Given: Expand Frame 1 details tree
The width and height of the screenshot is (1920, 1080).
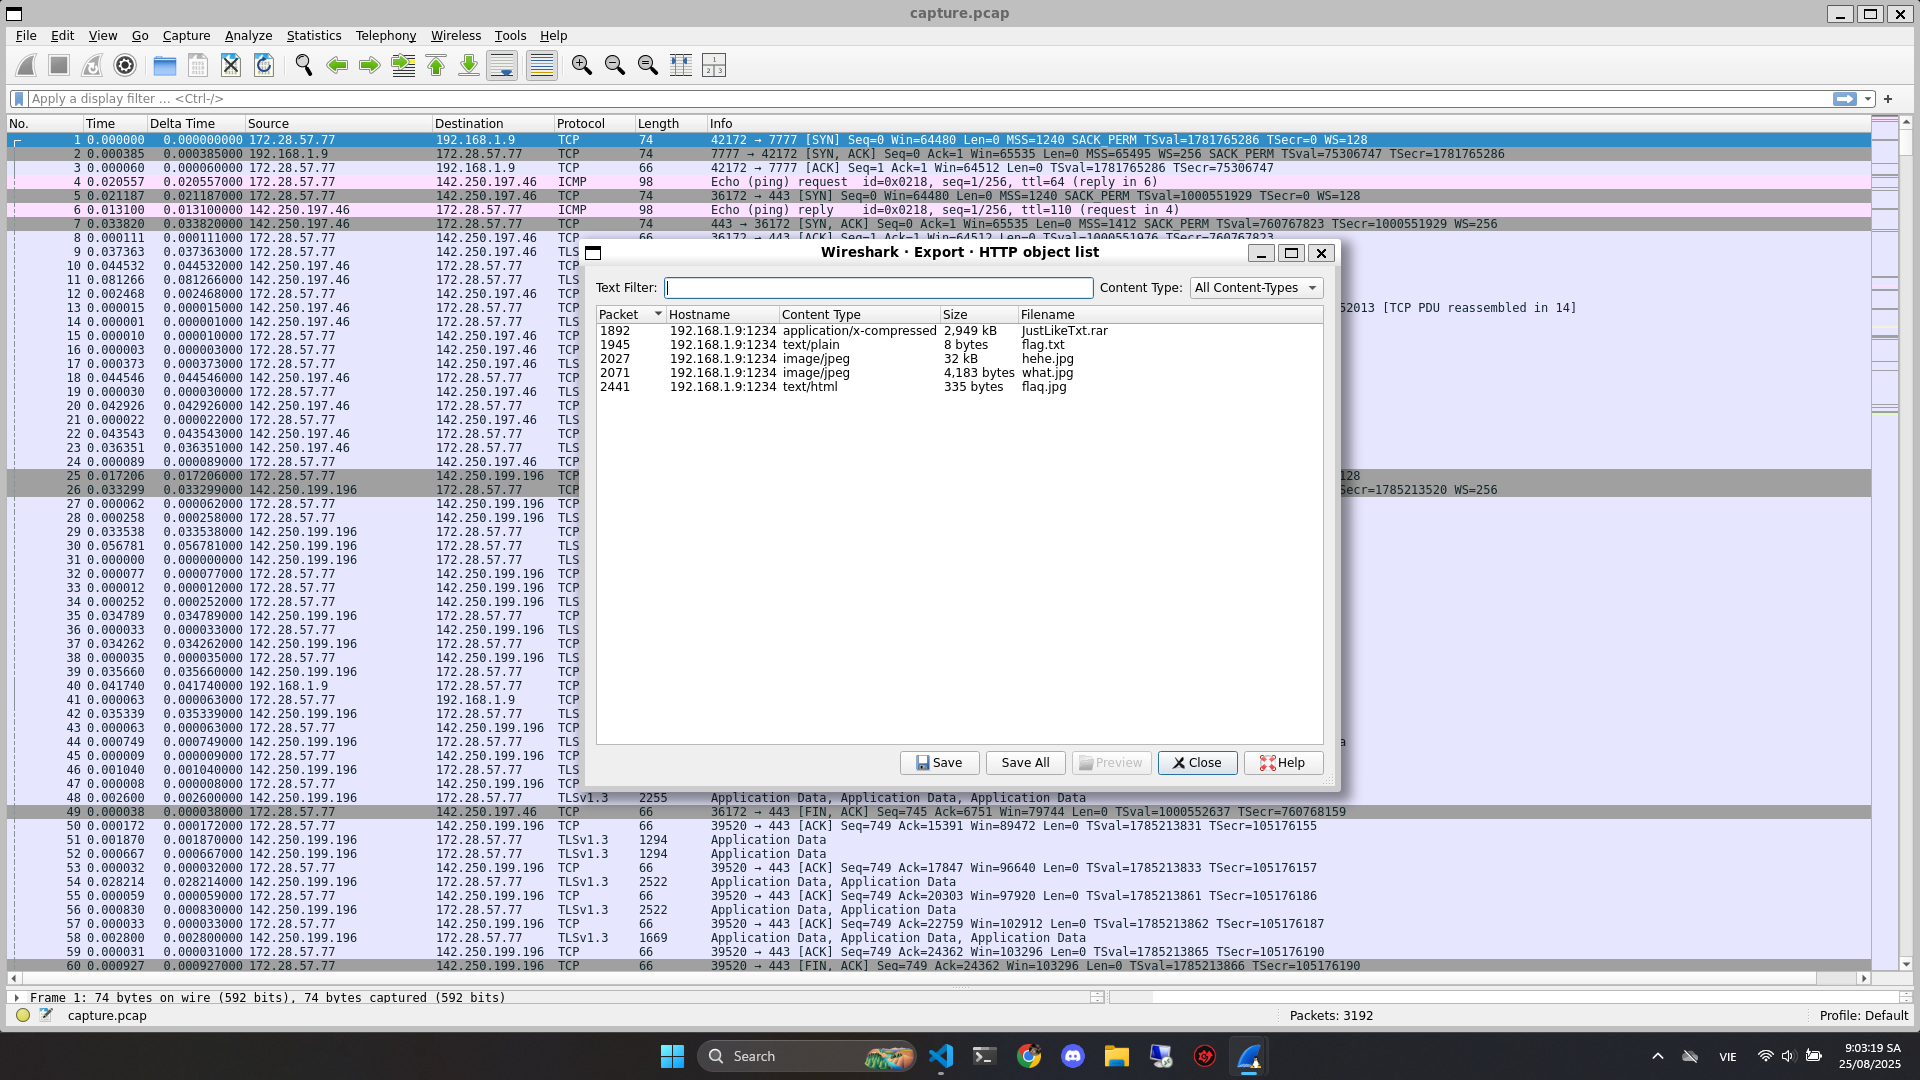Looking at the screenshot, I should pyautogui.click(x=16, y=998).
